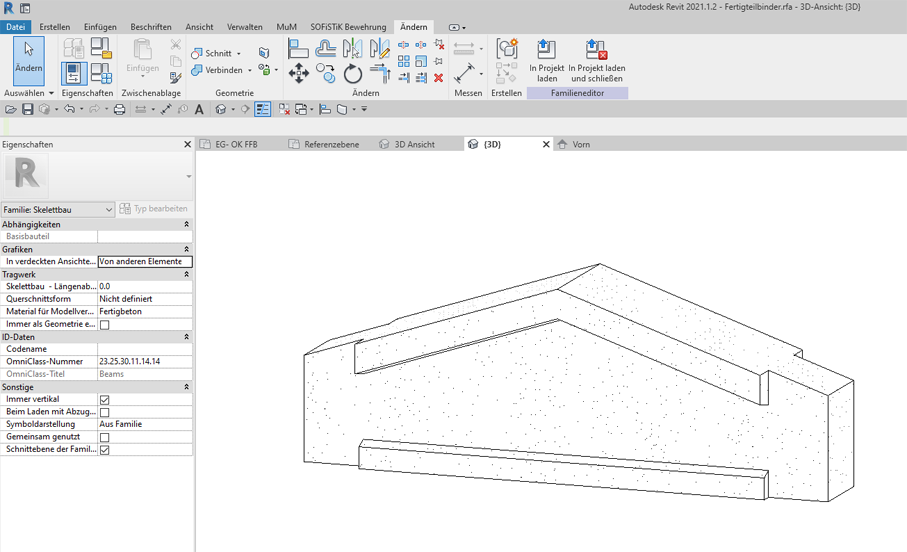907x552 pixels.
Task: Open the Ansicht ribbon tab
Action: pyautogui.click(x=199, y=27)
